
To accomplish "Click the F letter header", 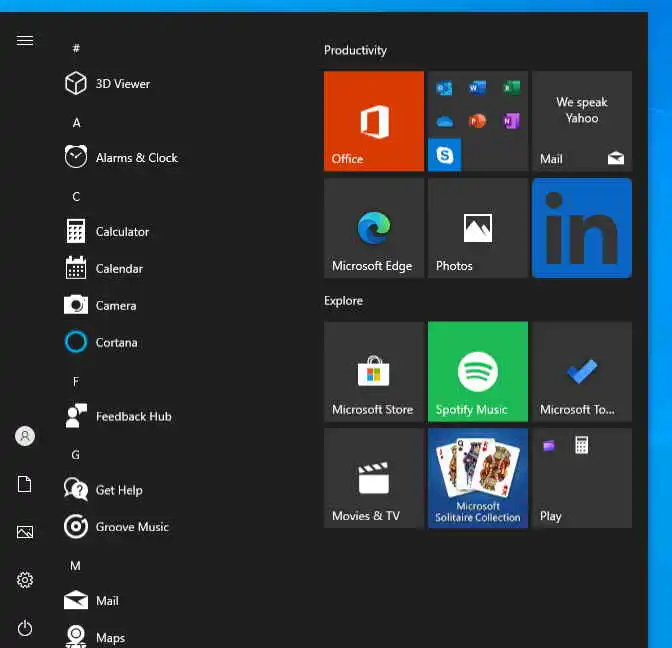I will point(76,381).
